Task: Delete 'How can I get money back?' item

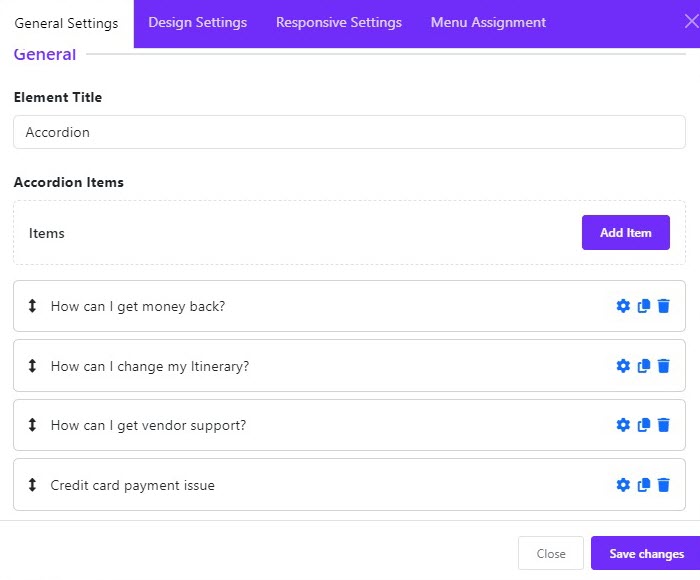Action: tap(663, 306)
